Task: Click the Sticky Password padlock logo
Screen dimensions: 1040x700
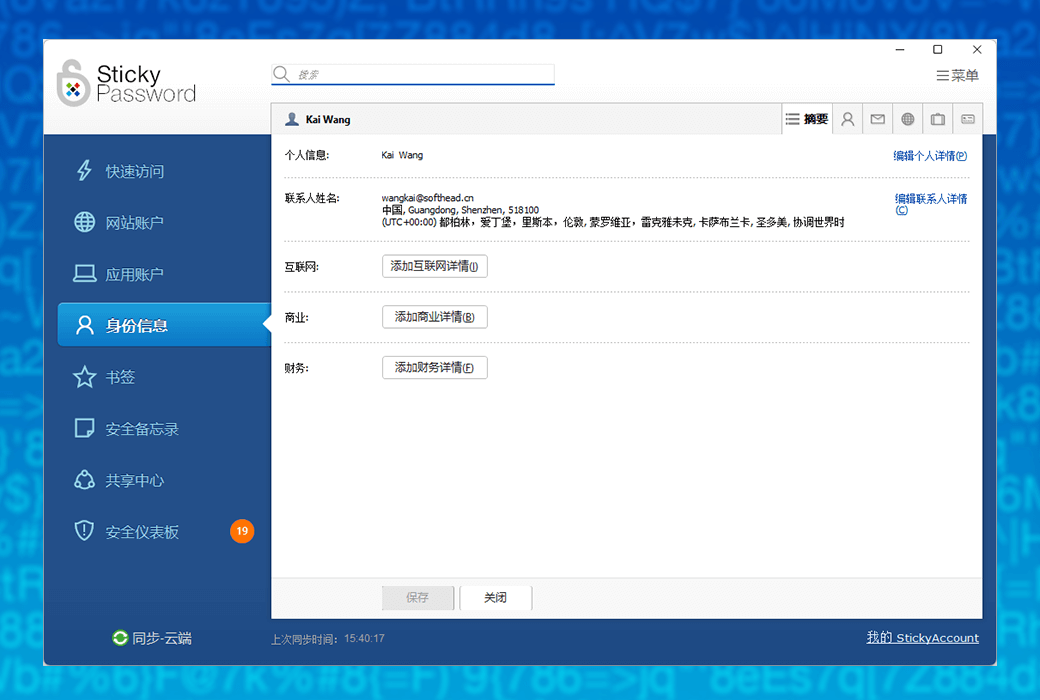Action: tap(73, 84)
